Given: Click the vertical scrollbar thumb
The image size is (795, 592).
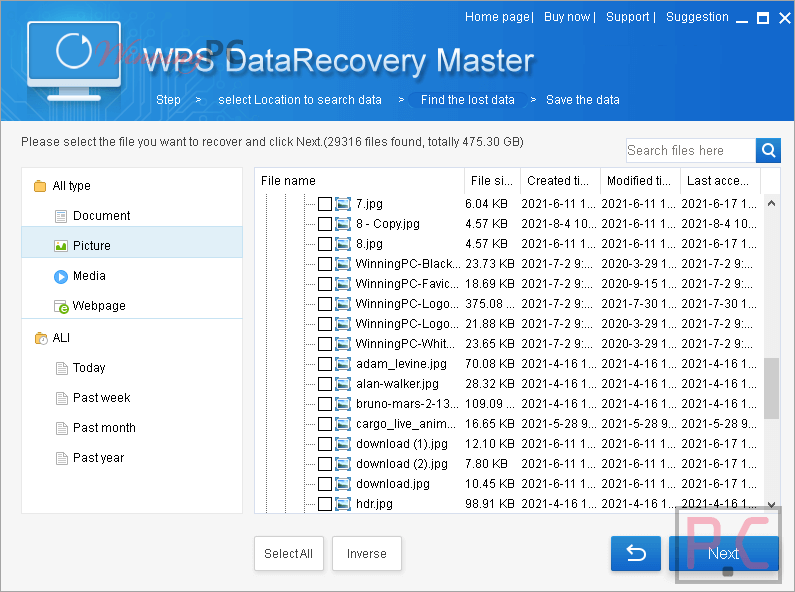Looking at the screenshot, I should [x=771, y=388].
